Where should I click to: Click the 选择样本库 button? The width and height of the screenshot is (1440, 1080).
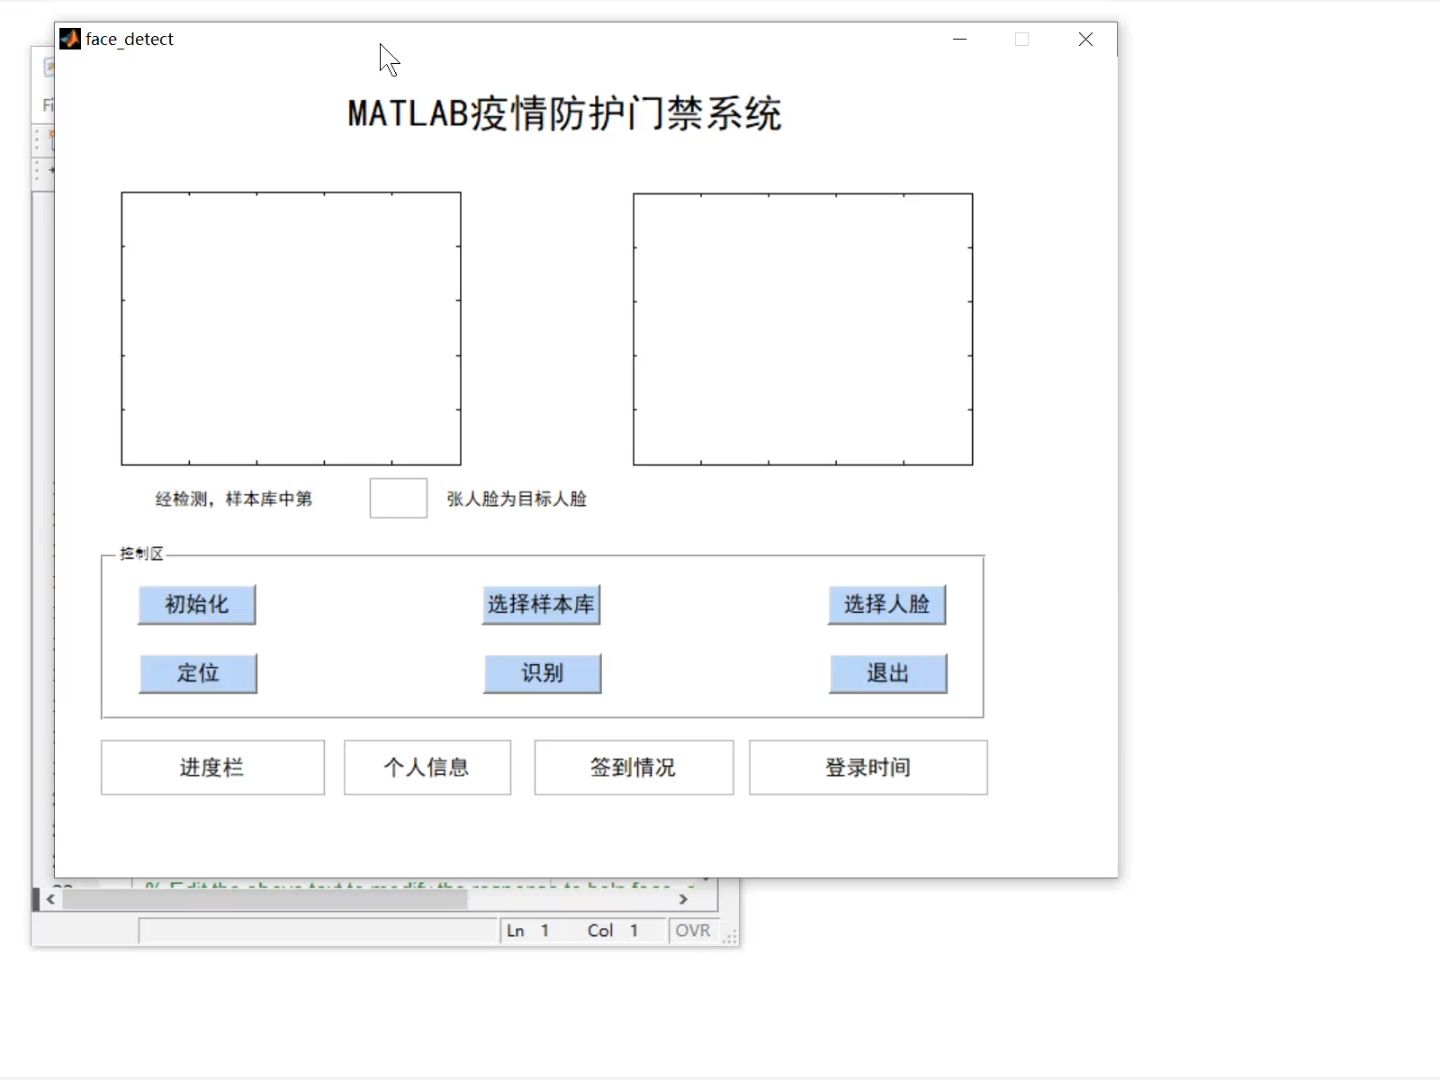tap(541, 605)
